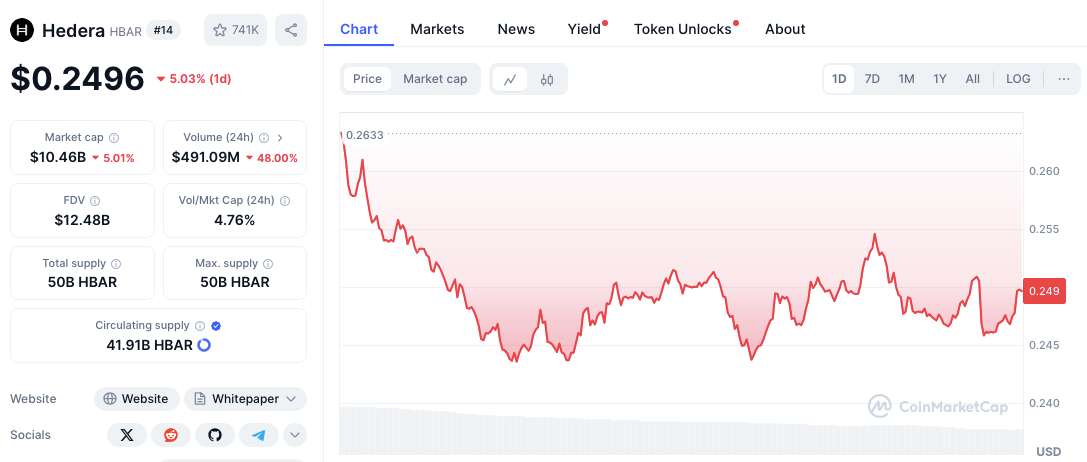The width and height of the screenshot is (1087, 462).
Task: Open chart more options ellipsis
Action: point(1064,79)
